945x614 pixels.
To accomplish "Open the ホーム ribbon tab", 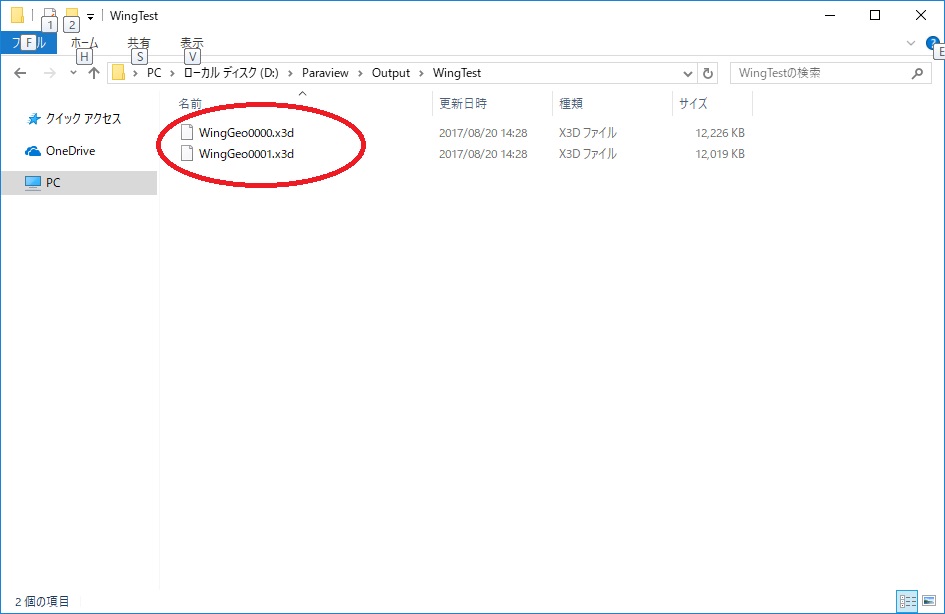I will (84, 43).
